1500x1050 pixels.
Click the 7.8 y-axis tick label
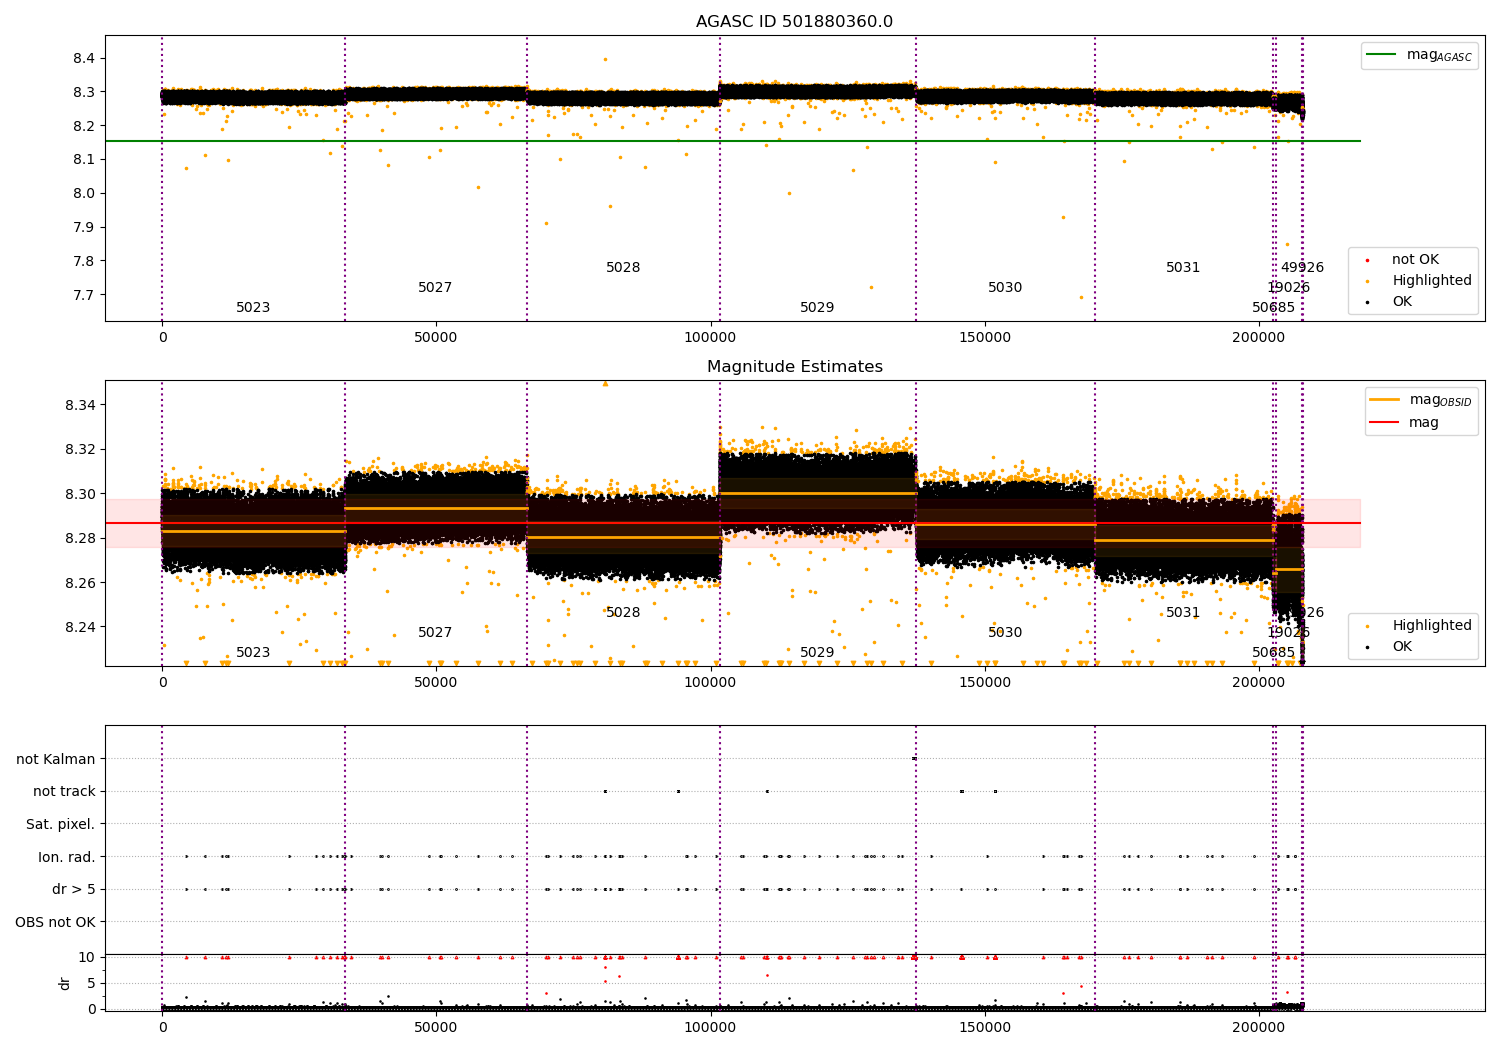[x=84, y=262]
